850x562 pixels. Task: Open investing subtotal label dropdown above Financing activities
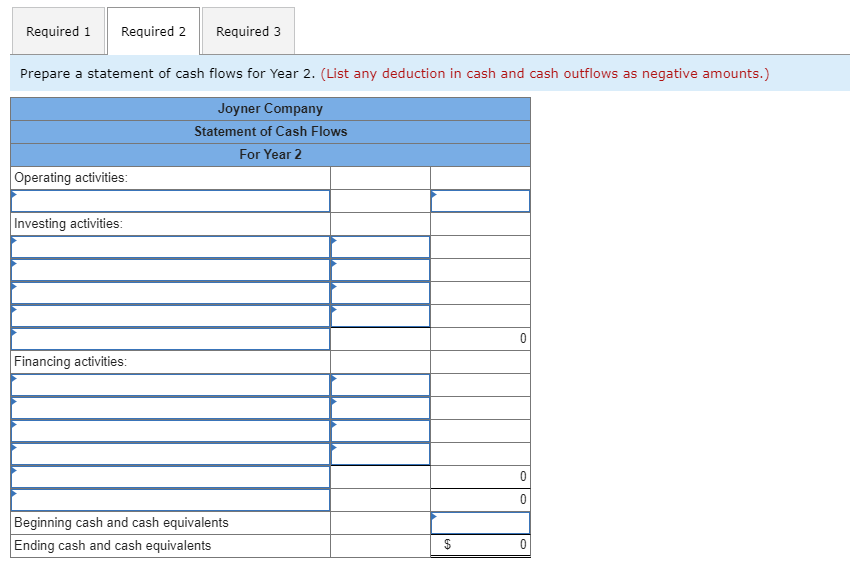pyautogui.click(x=170, y=339)
